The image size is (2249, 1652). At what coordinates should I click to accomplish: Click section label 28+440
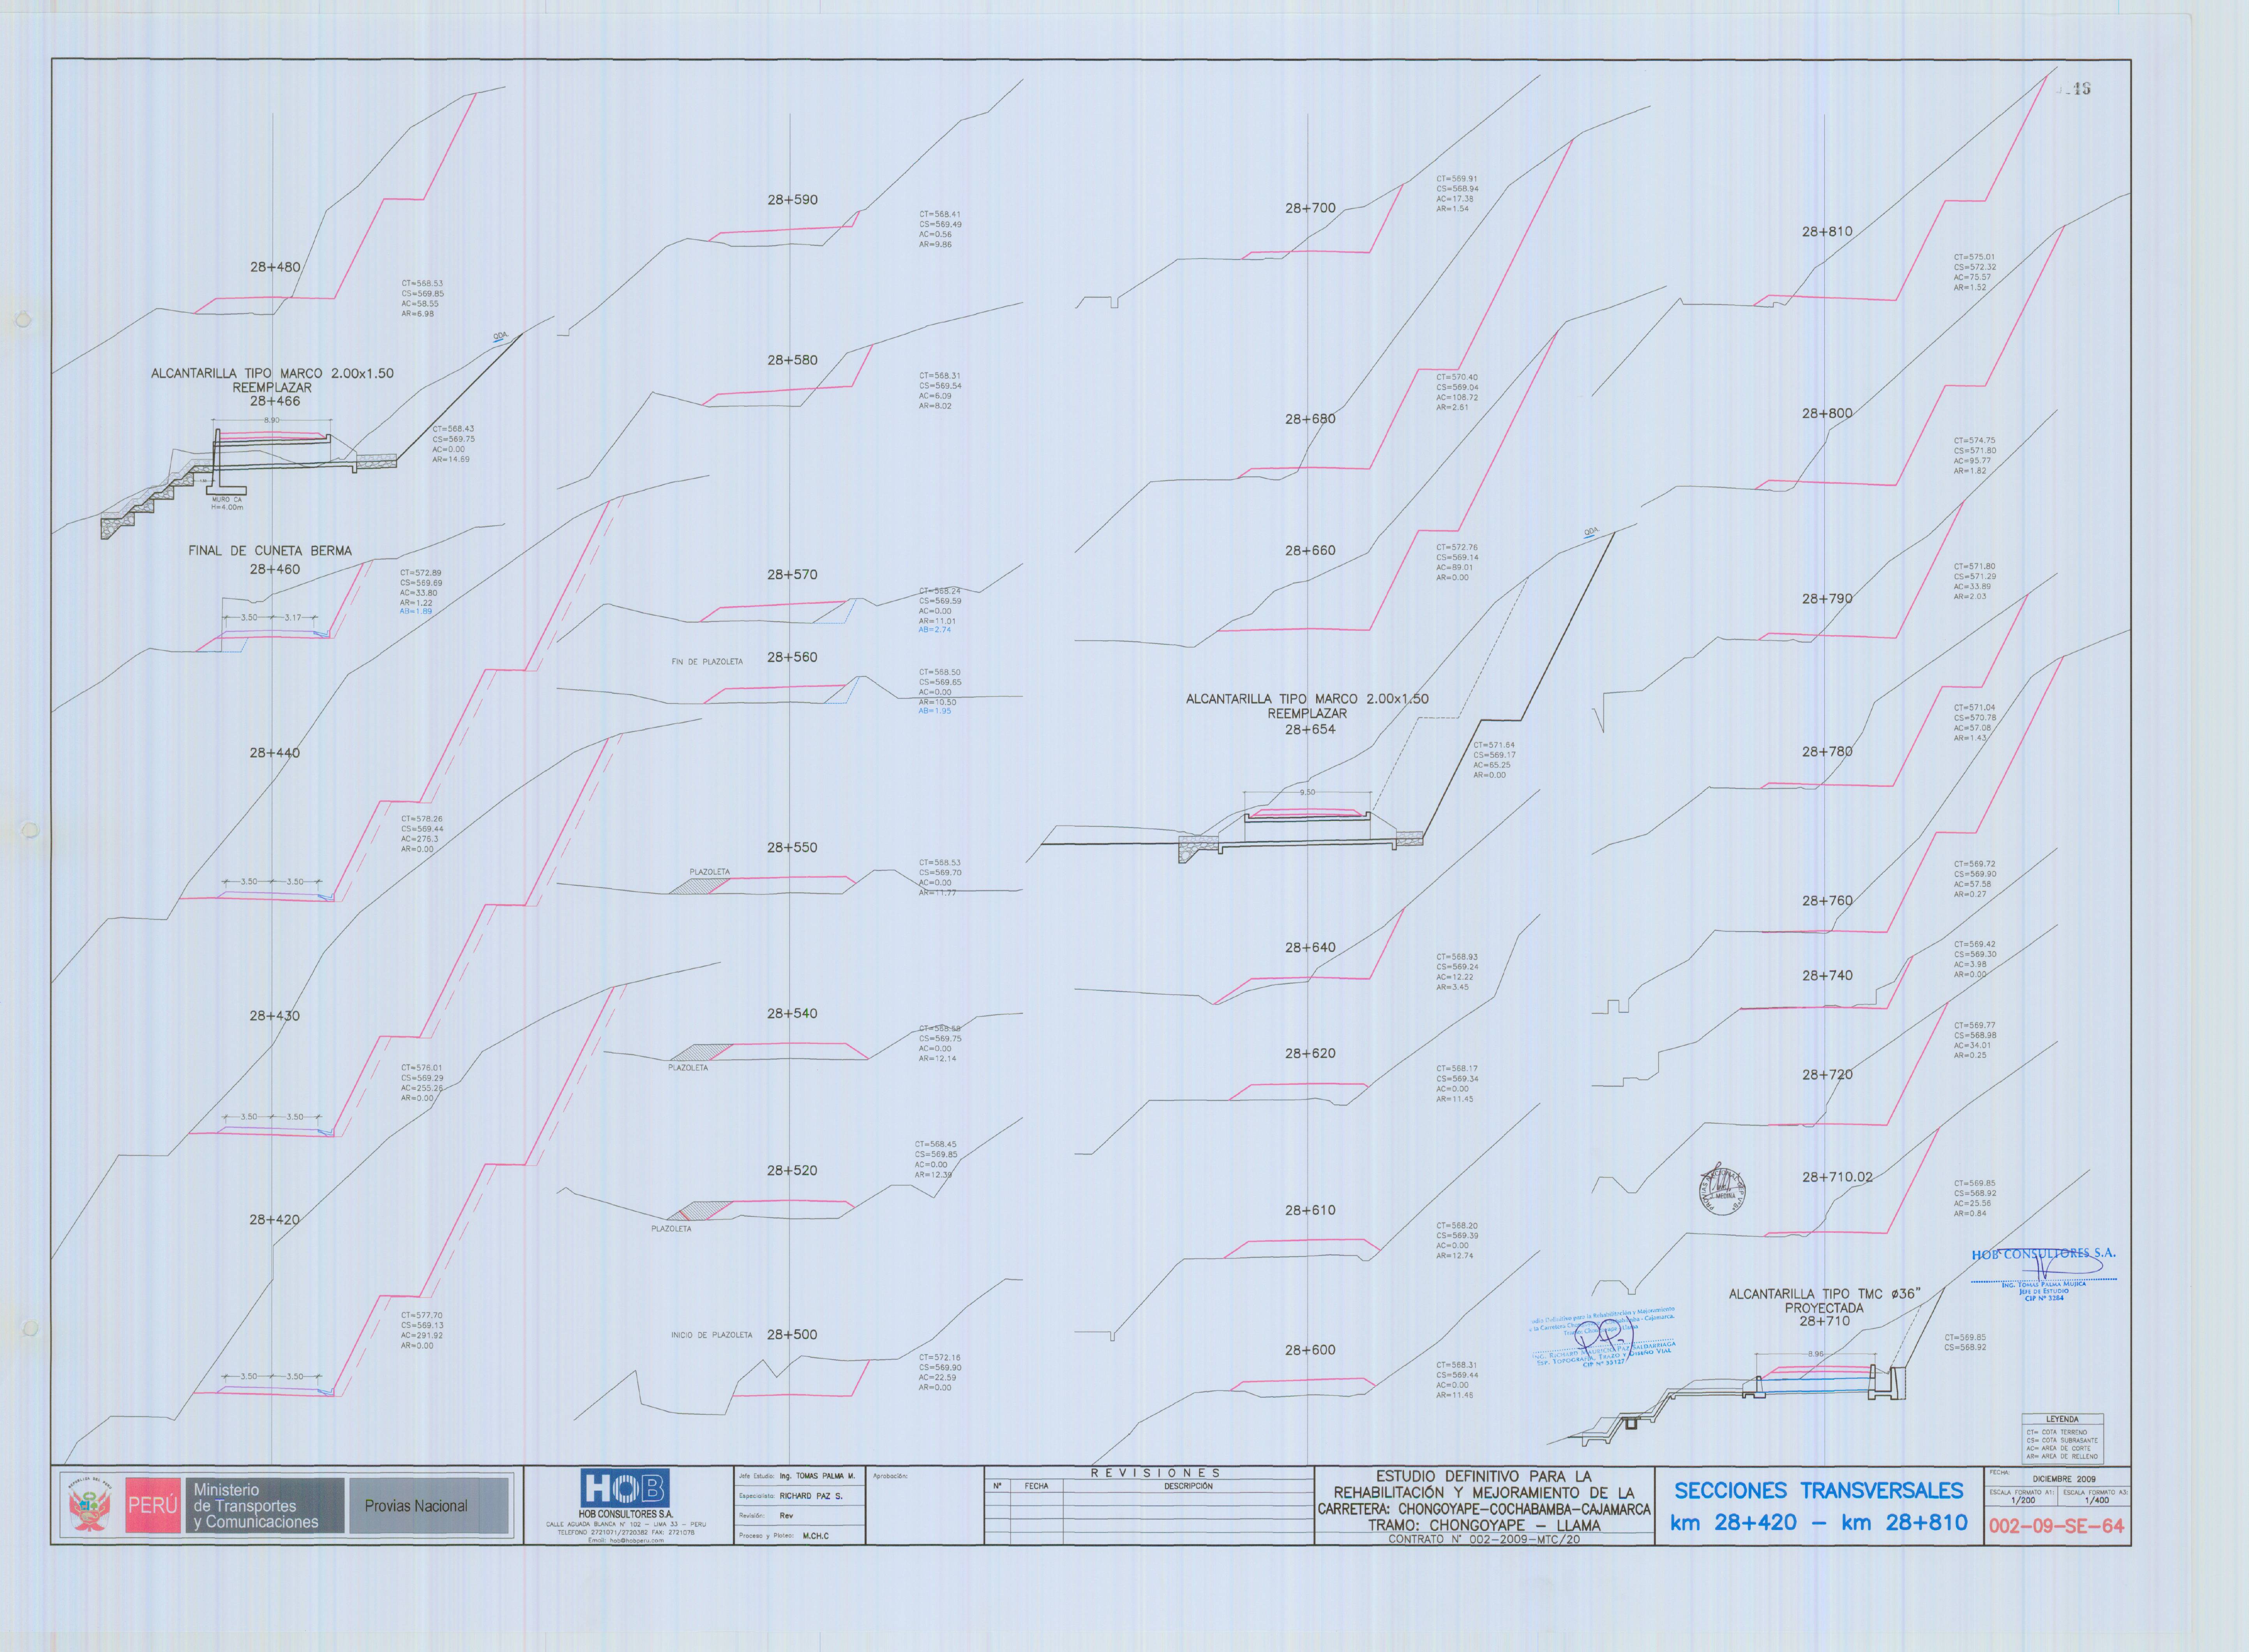[x=275, y=753]
